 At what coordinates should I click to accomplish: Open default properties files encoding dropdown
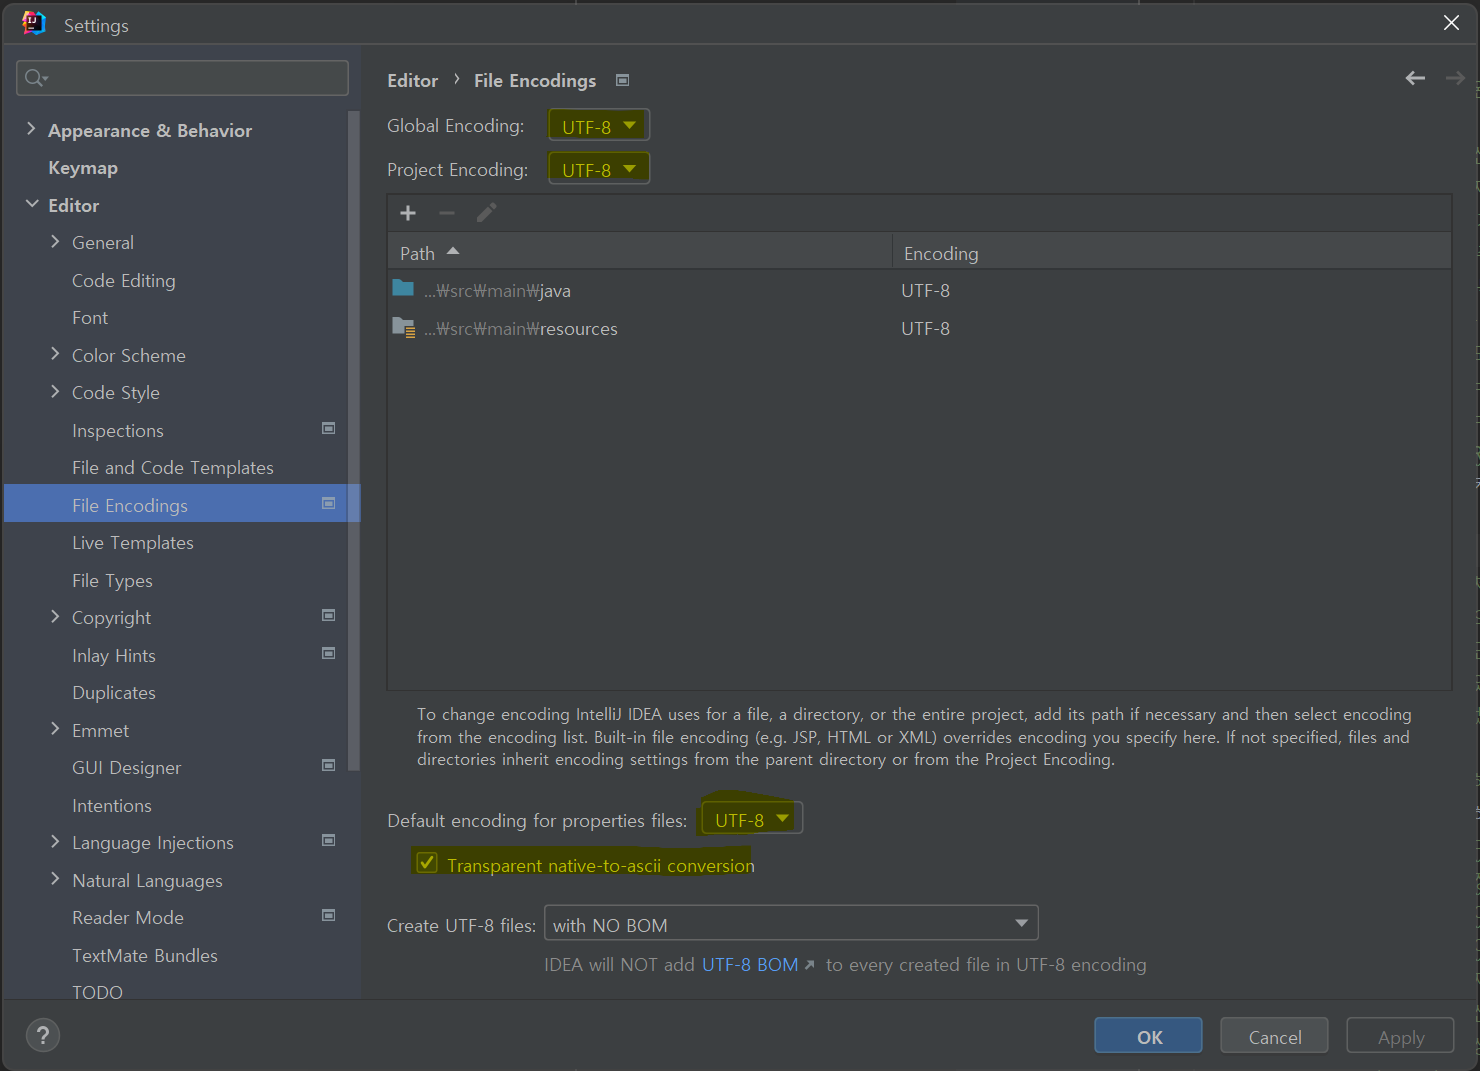752,819
